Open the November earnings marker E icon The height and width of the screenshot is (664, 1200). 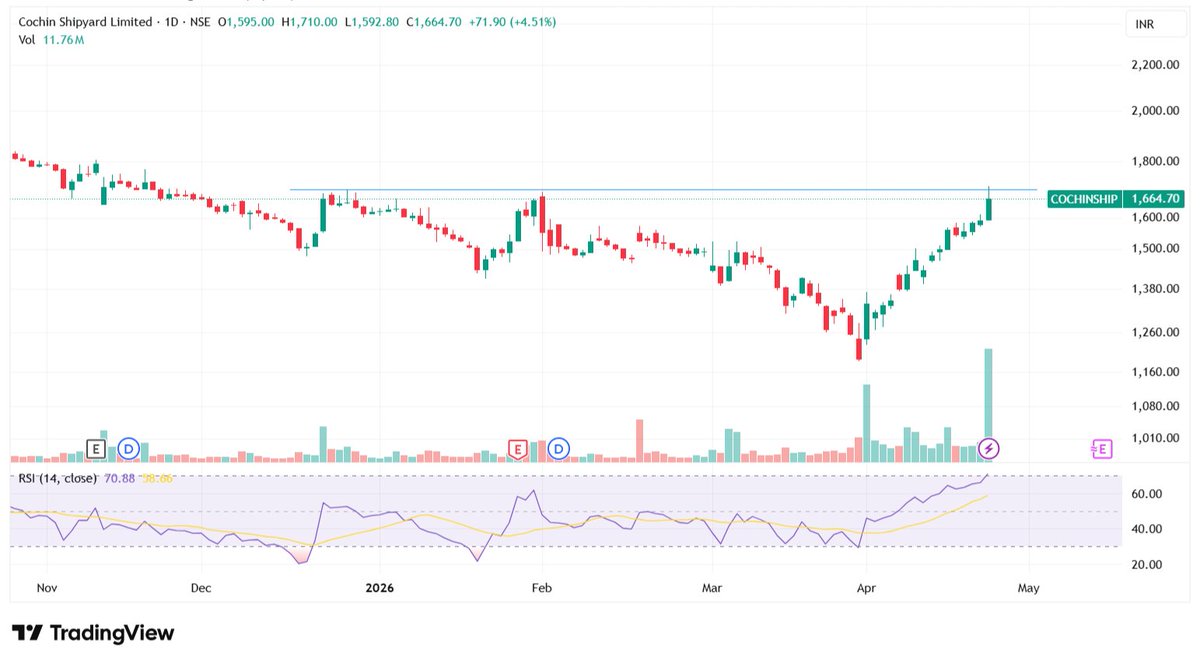(97, 449)
